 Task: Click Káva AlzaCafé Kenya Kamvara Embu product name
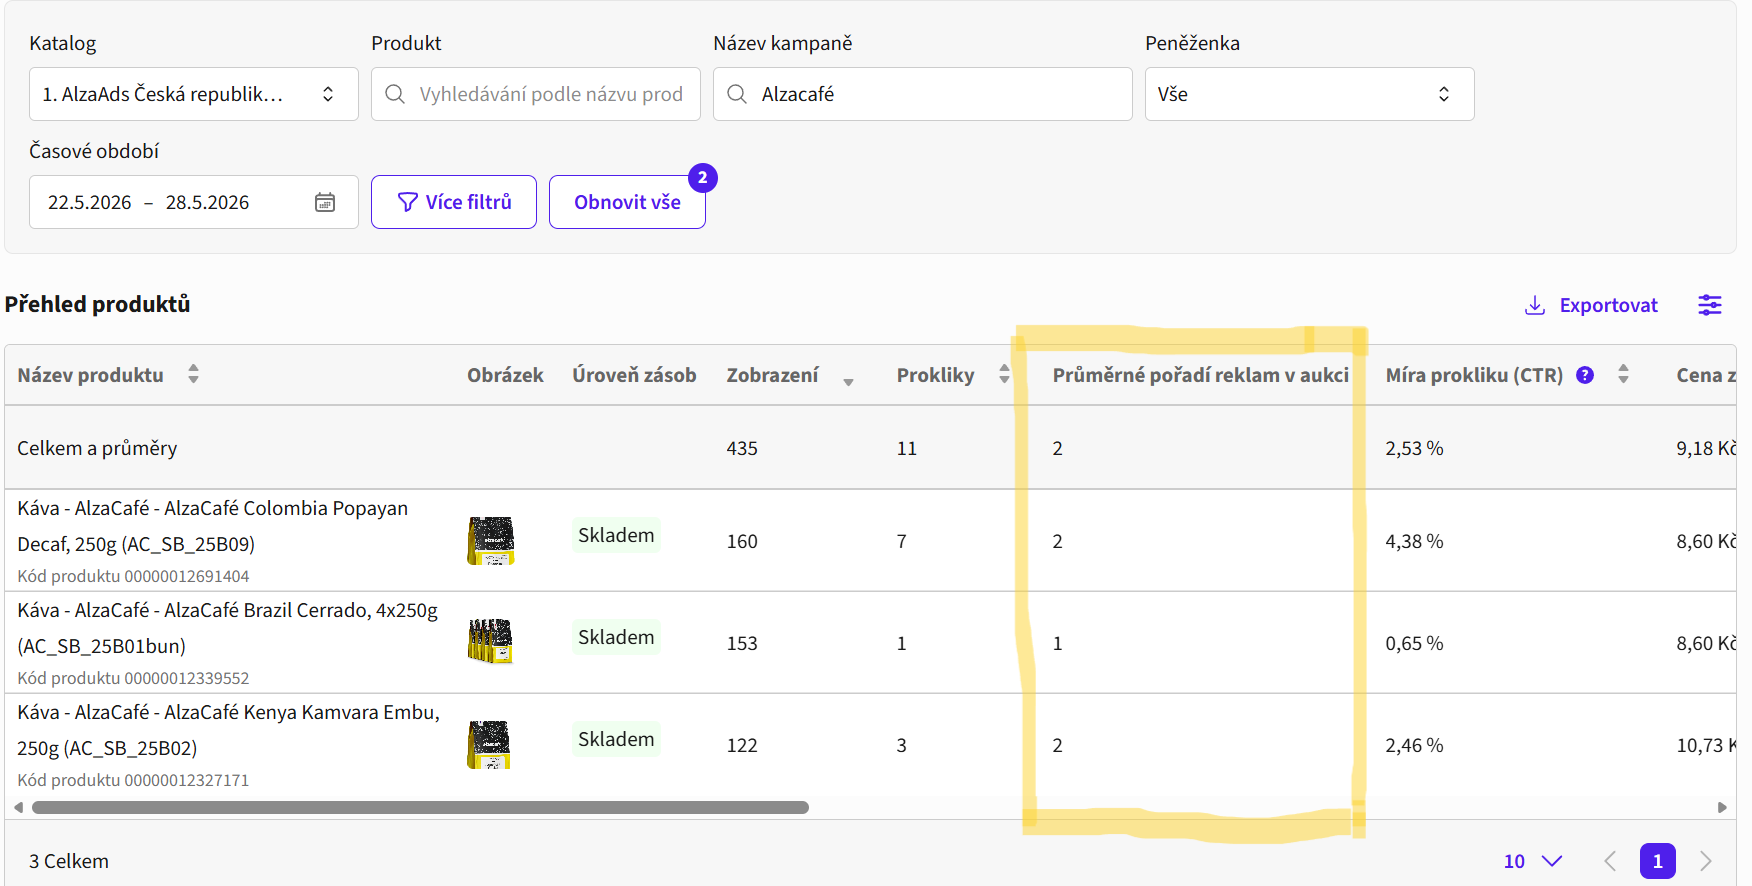228,730
